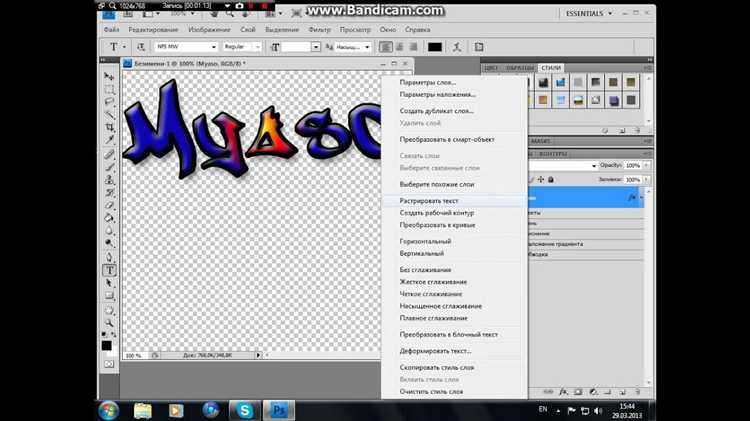Open the font size dropdown arrow
Image resolution: width=750 pixels, height=421 pixels.
316,47
